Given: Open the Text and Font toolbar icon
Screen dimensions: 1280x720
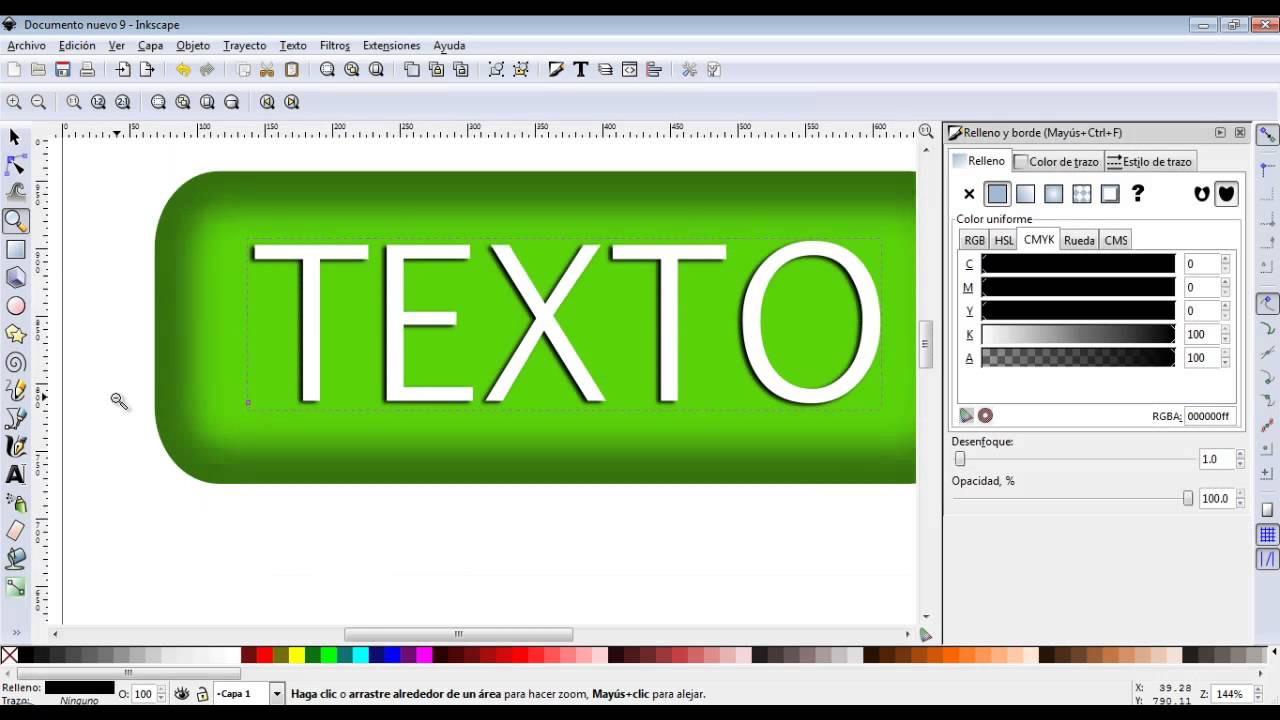Looking at the screenshot, I should tap(580, 69).
